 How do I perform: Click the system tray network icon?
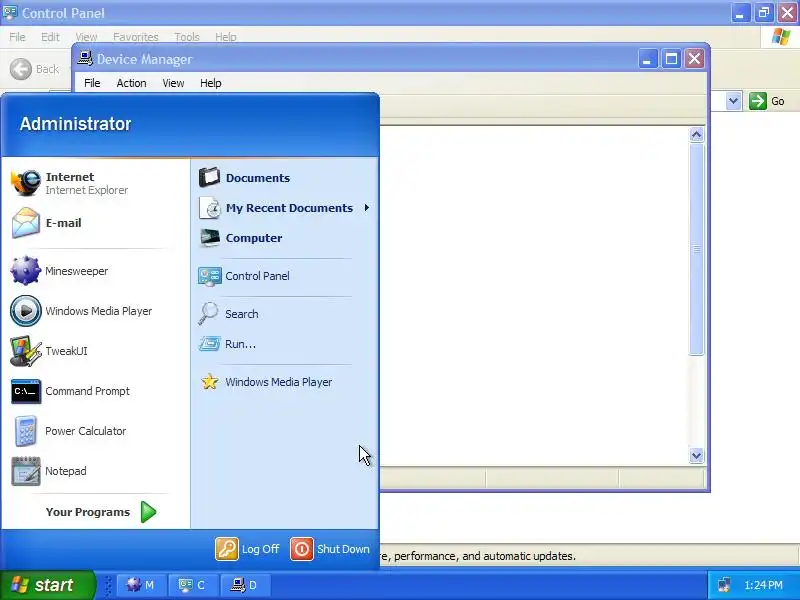tap(724, 585)
